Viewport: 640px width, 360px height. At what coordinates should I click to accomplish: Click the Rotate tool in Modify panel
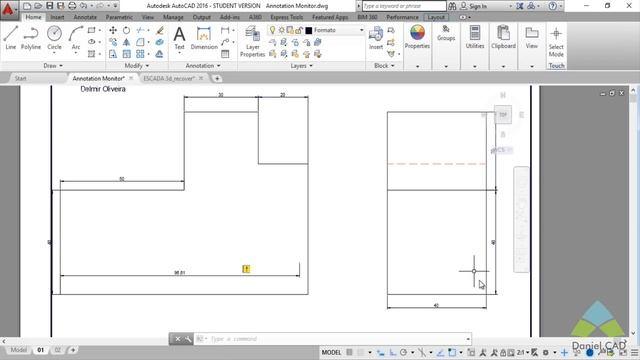tap(127, 30)
